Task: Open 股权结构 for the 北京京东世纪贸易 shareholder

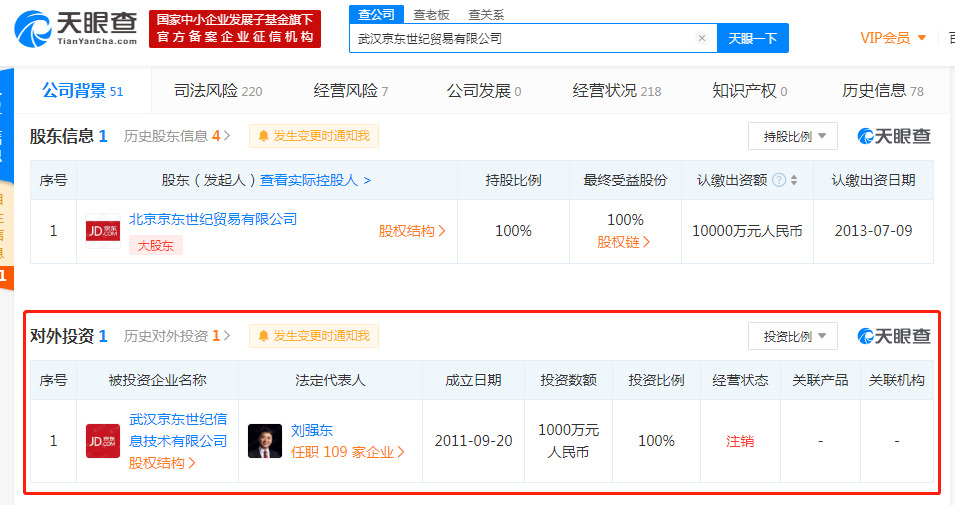Action: 412,231
